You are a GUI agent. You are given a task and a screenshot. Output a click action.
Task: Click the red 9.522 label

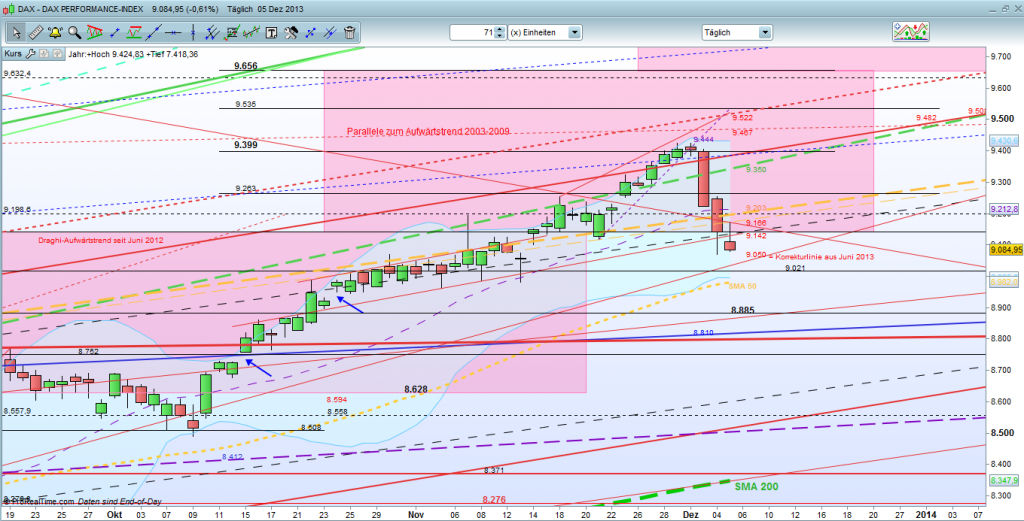click(742, 118)
